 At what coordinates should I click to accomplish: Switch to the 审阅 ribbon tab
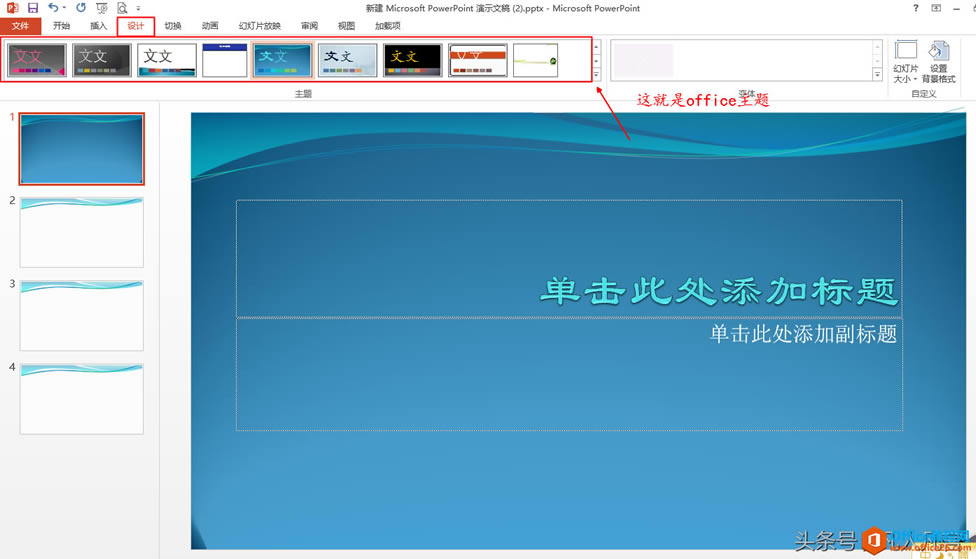(309, 26)
